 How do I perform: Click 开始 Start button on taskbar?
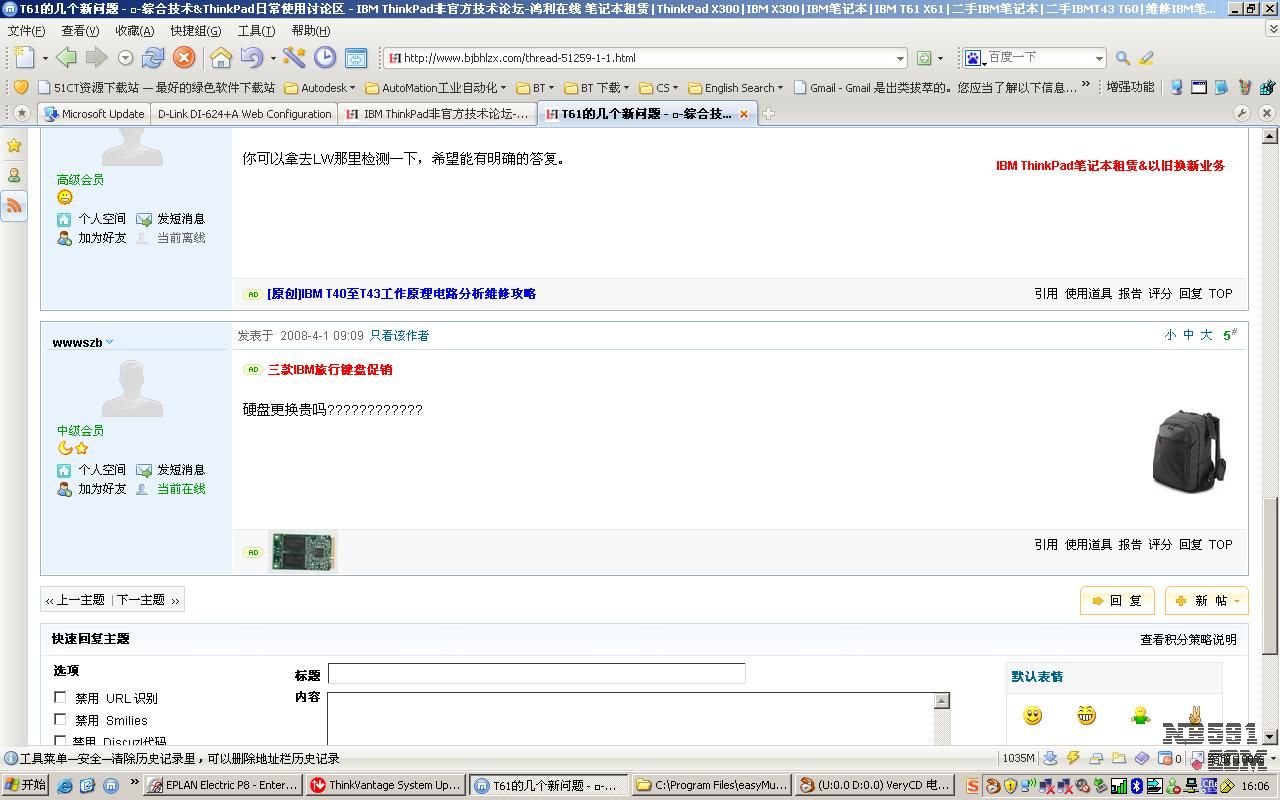coord(26,786)
